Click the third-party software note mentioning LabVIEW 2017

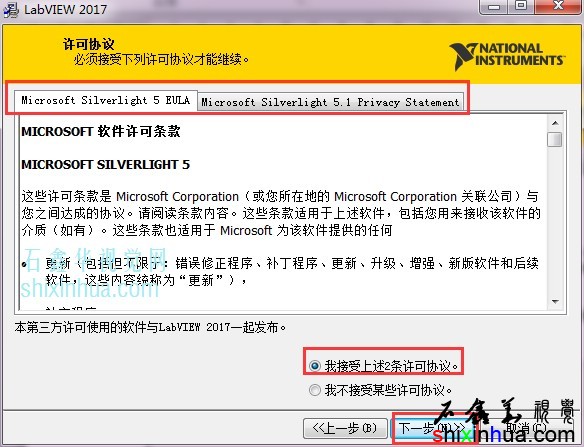coord(150,327)
